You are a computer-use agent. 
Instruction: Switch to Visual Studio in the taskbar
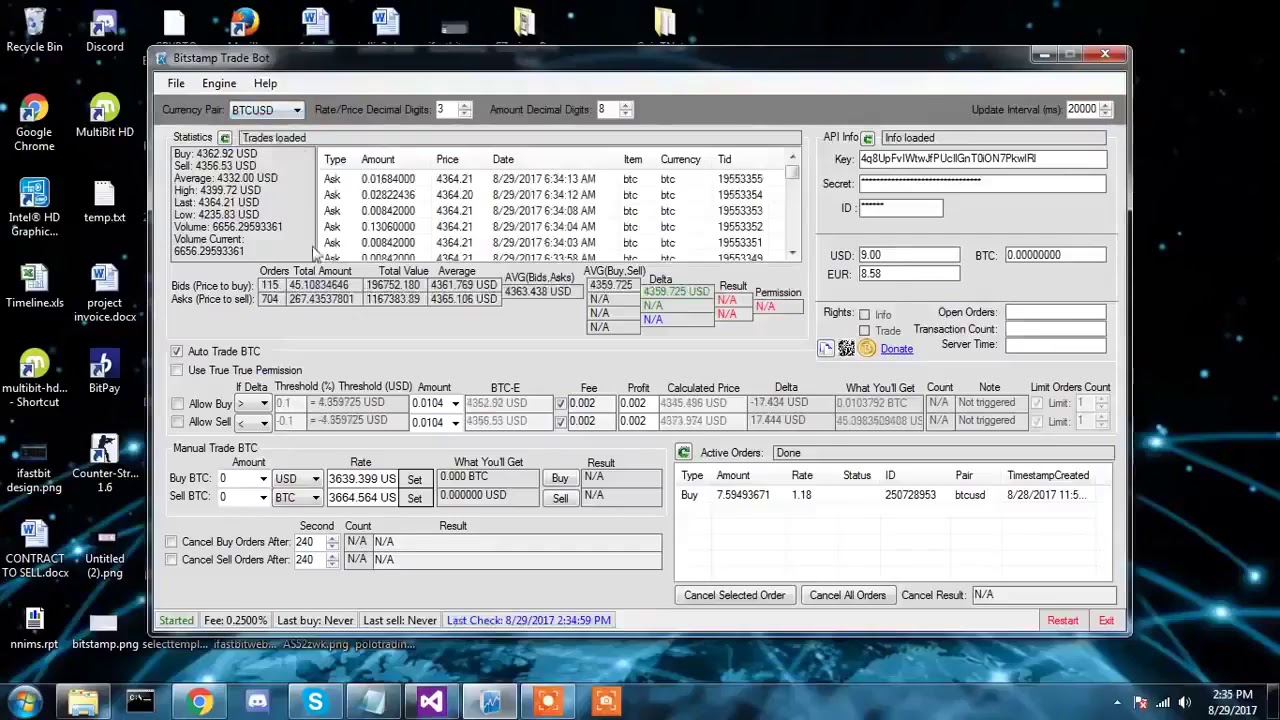point(431,702)
